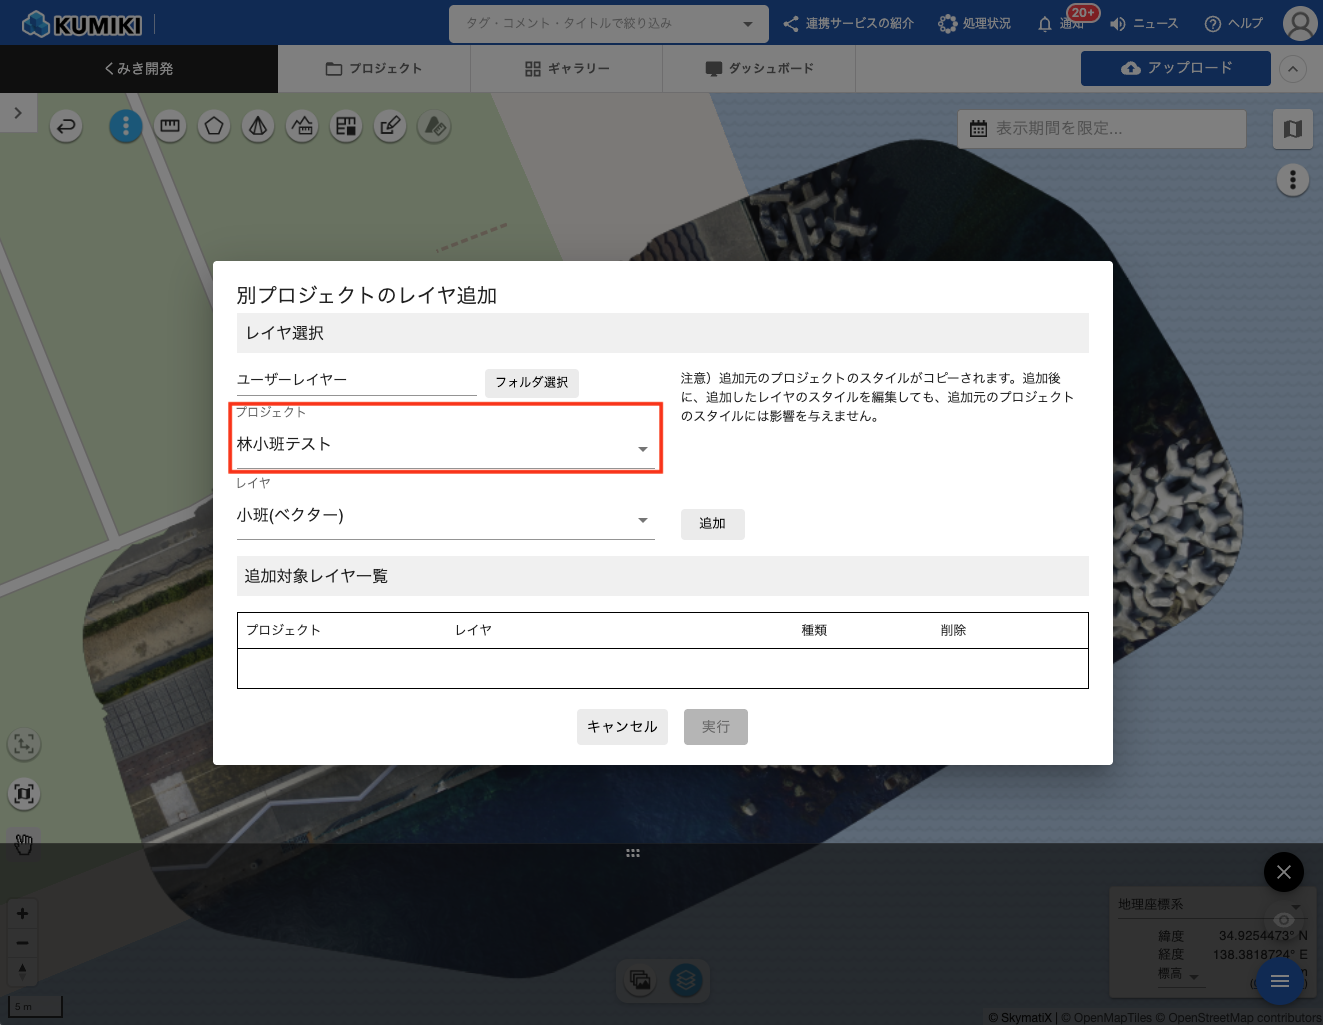Viewport: 1323px width, 1025px height.
Task: Click the 表示期間を限定 date field
Action: click(x=1102, y=129)
